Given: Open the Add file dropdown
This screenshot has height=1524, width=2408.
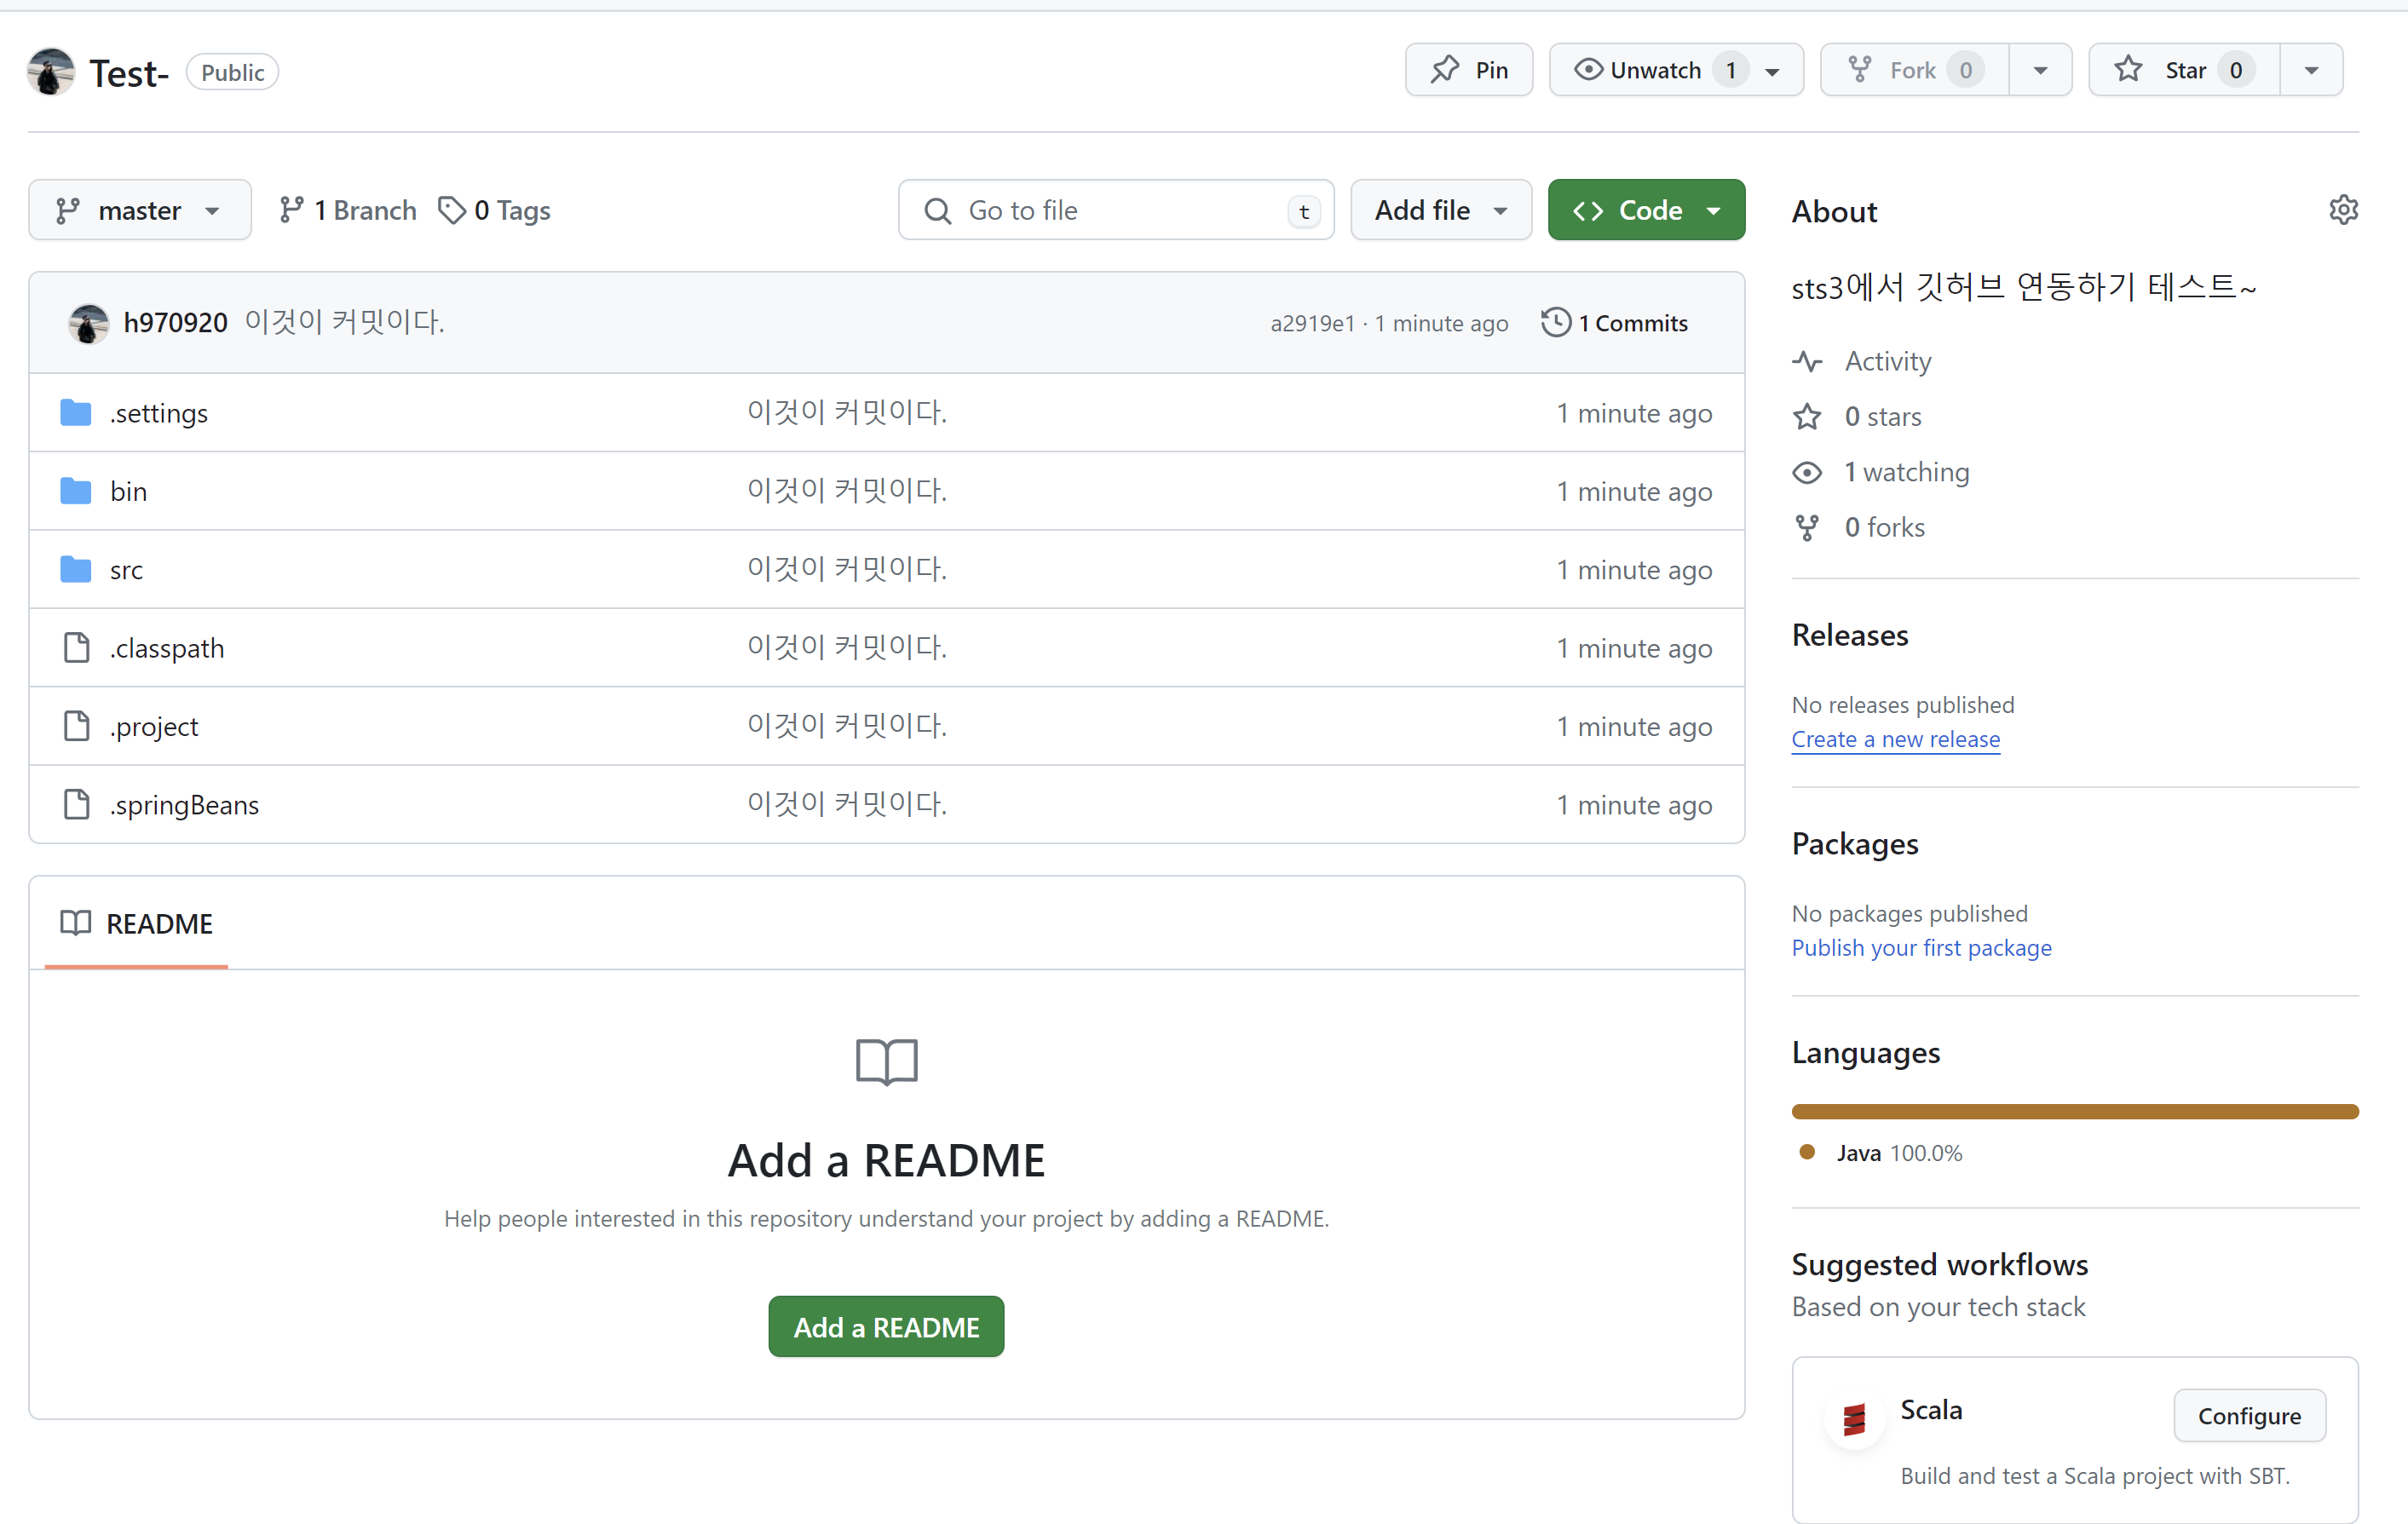Looking at the screenshot, I should [x=1441, y=210].
